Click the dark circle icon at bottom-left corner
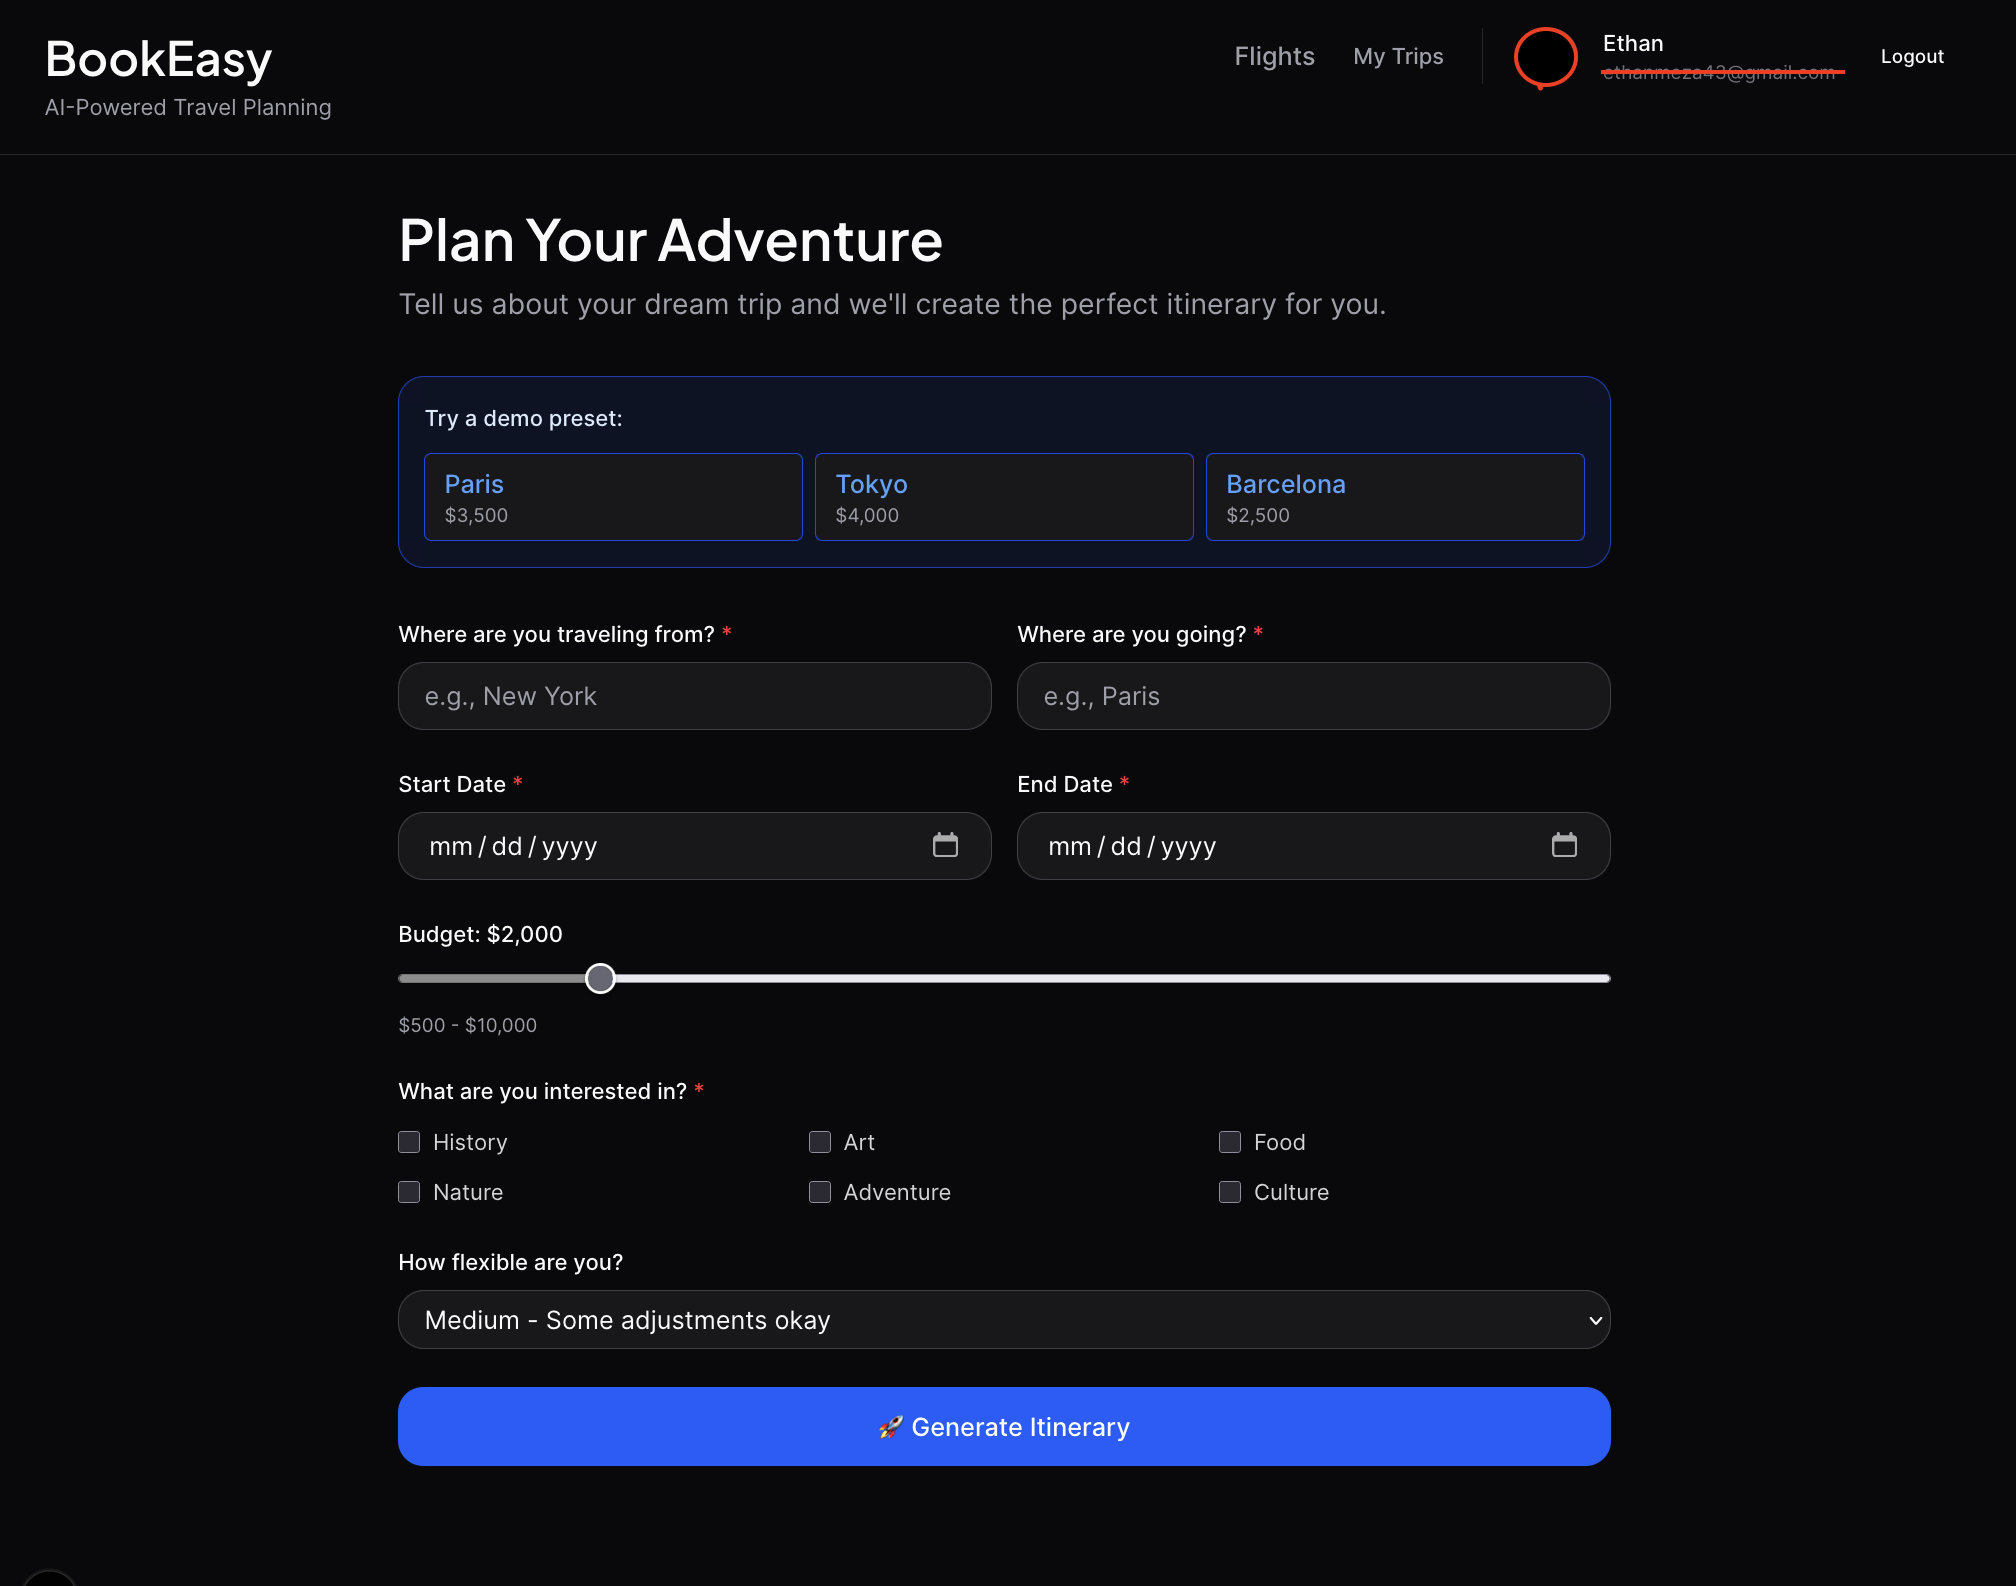Viewport: 2016px width, 1586px height. coord(48,1578)
